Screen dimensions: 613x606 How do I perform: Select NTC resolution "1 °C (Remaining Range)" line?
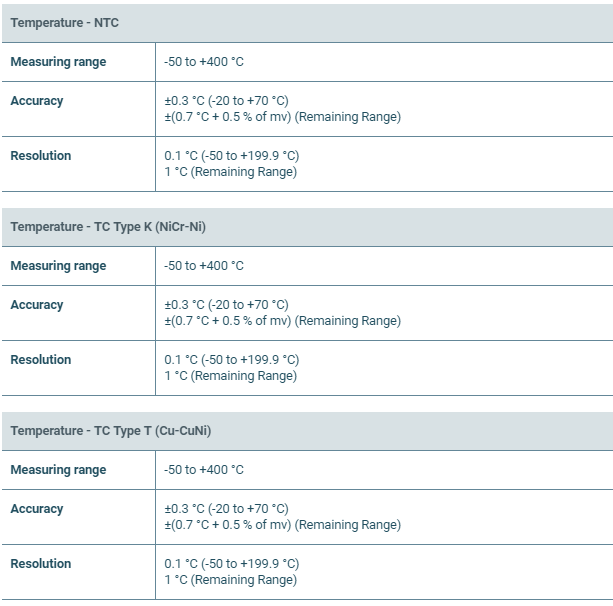point(230,172)
